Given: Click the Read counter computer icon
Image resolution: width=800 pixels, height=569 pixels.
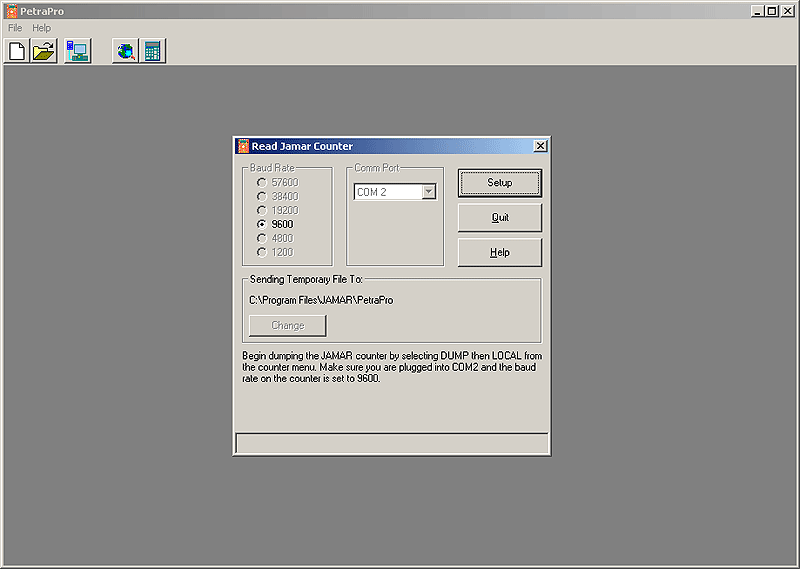Looking at the screenshot, I should 78,51.
